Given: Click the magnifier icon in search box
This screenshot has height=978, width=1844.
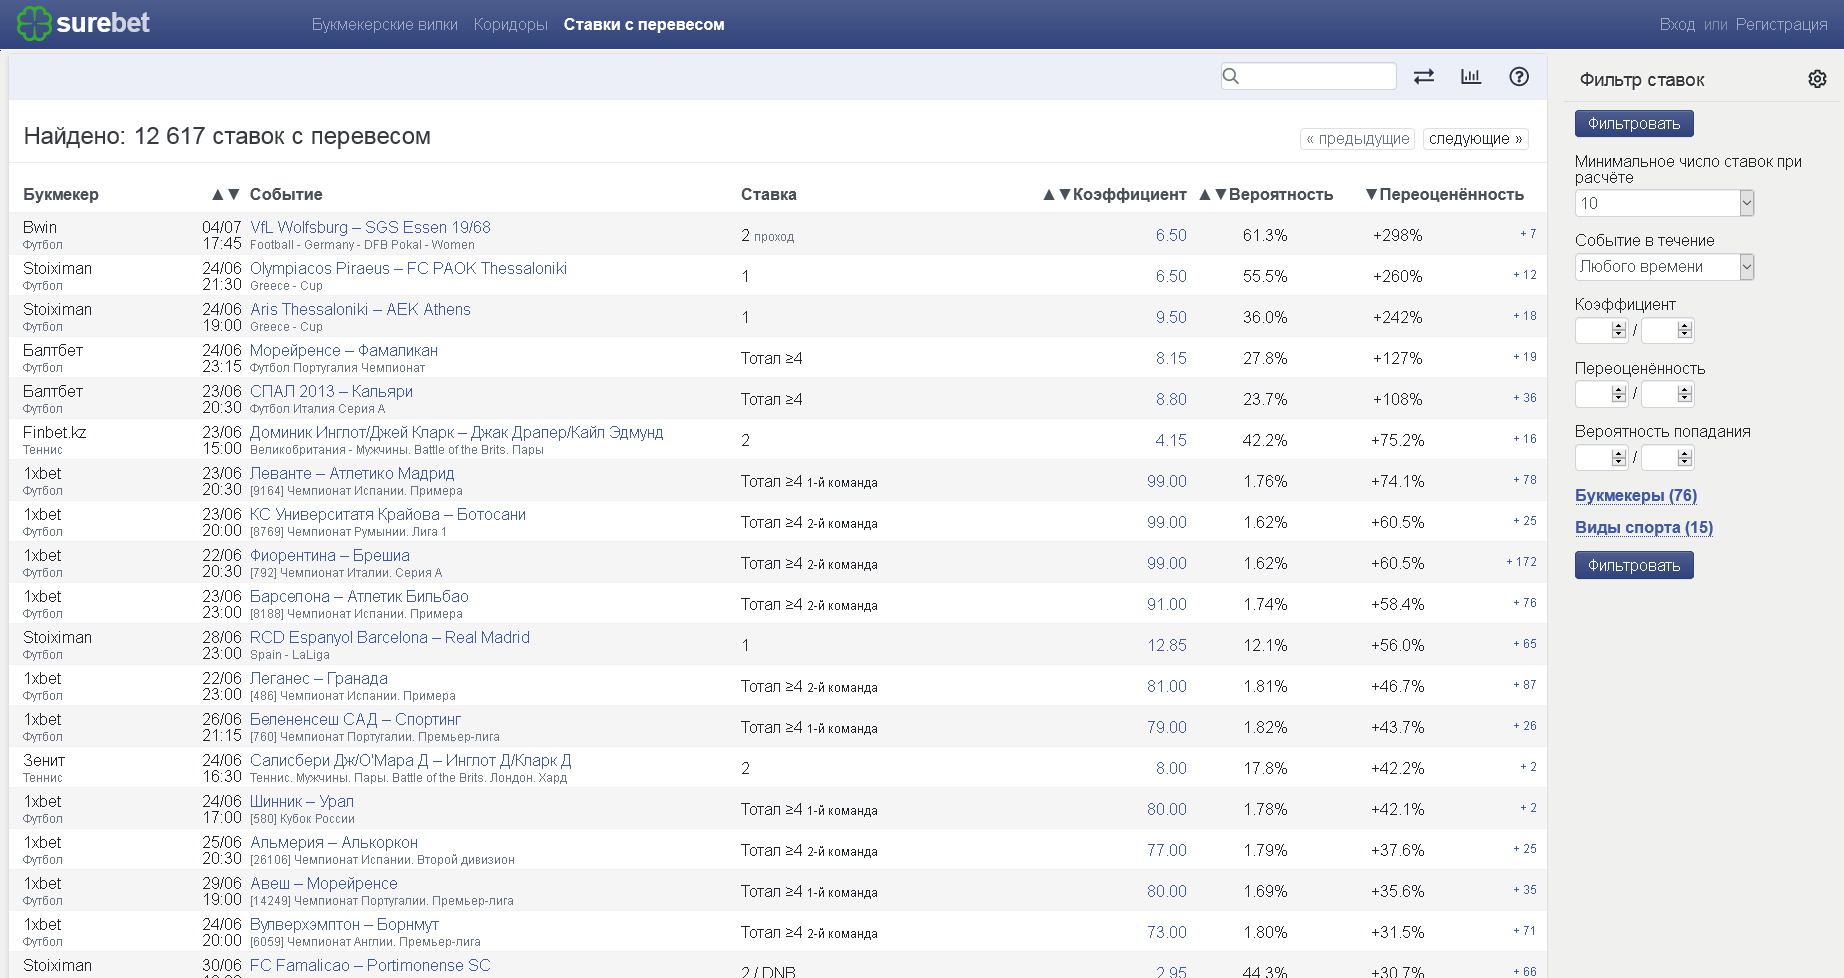Looking at the screenshot, I should (x=1231, y=76).
